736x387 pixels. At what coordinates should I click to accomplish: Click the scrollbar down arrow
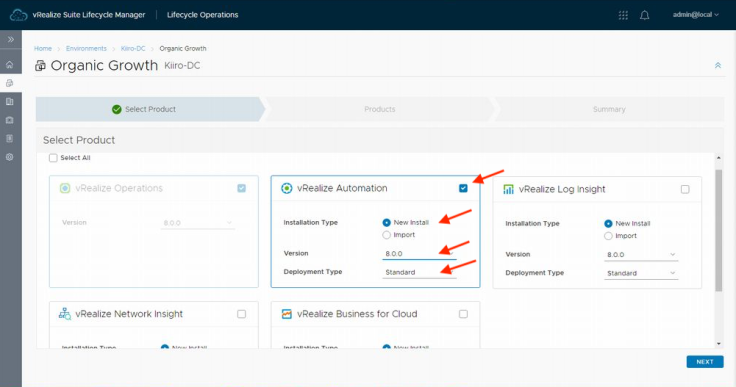point(719,344)
